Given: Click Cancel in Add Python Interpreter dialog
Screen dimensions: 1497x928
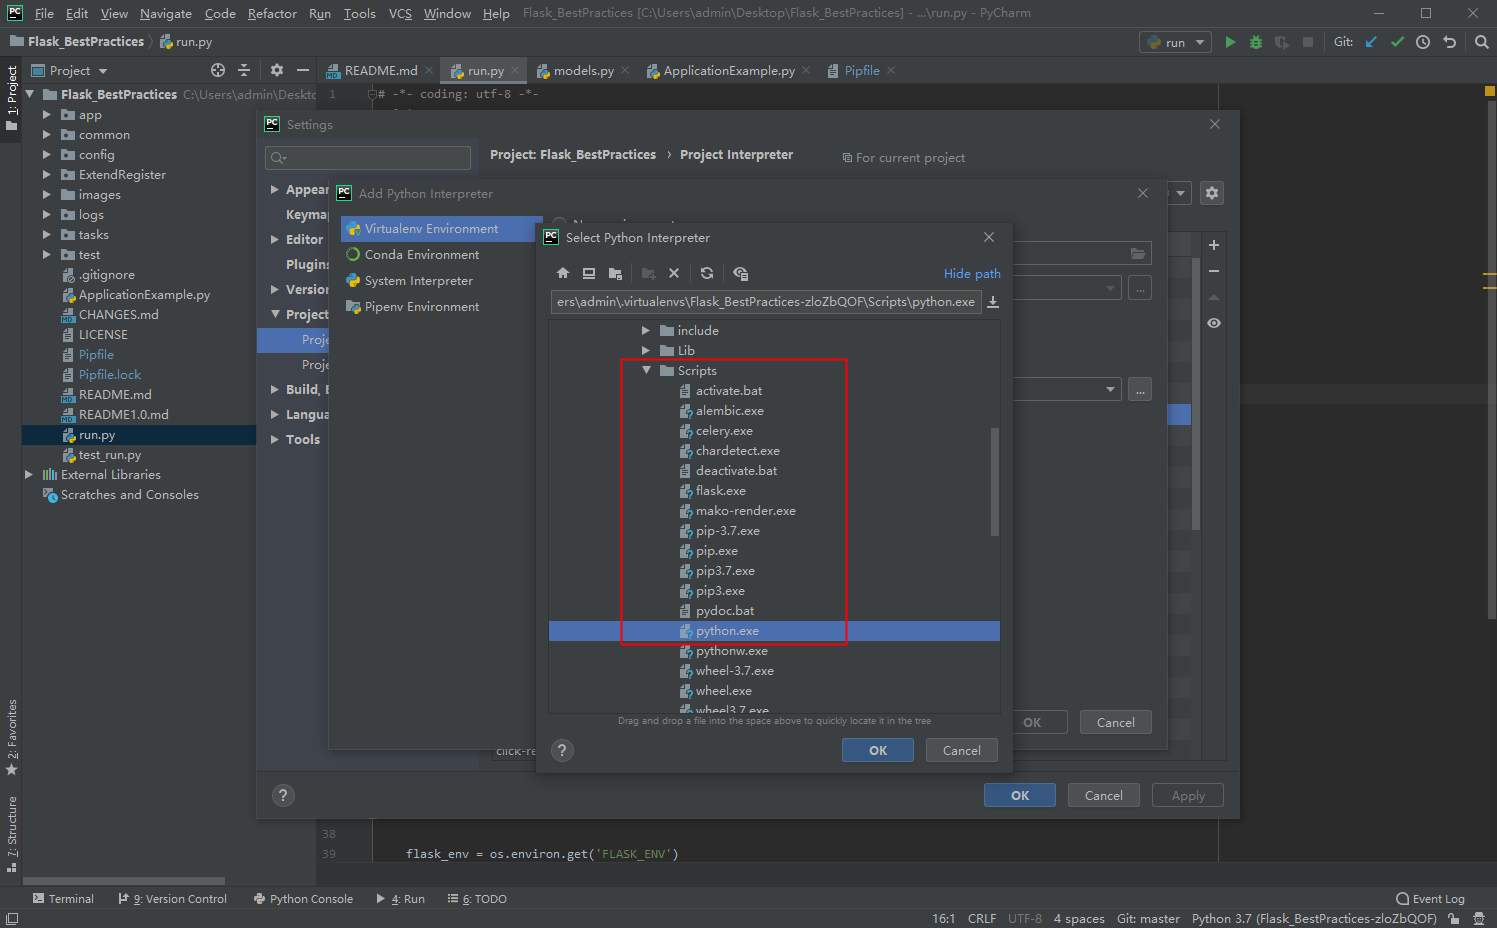Looking at the screenshot, I should pos(1116,722).
